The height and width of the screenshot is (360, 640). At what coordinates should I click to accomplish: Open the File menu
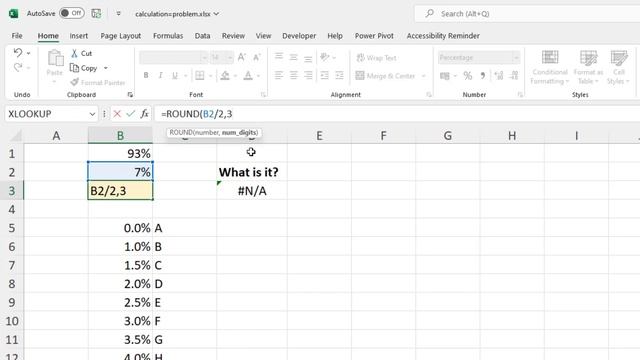[x=17, y=36]
